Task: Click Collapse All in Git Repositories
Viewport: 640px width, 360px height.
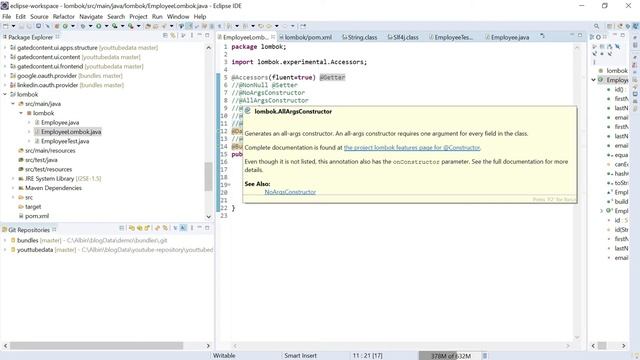Action: pos(122,228)
